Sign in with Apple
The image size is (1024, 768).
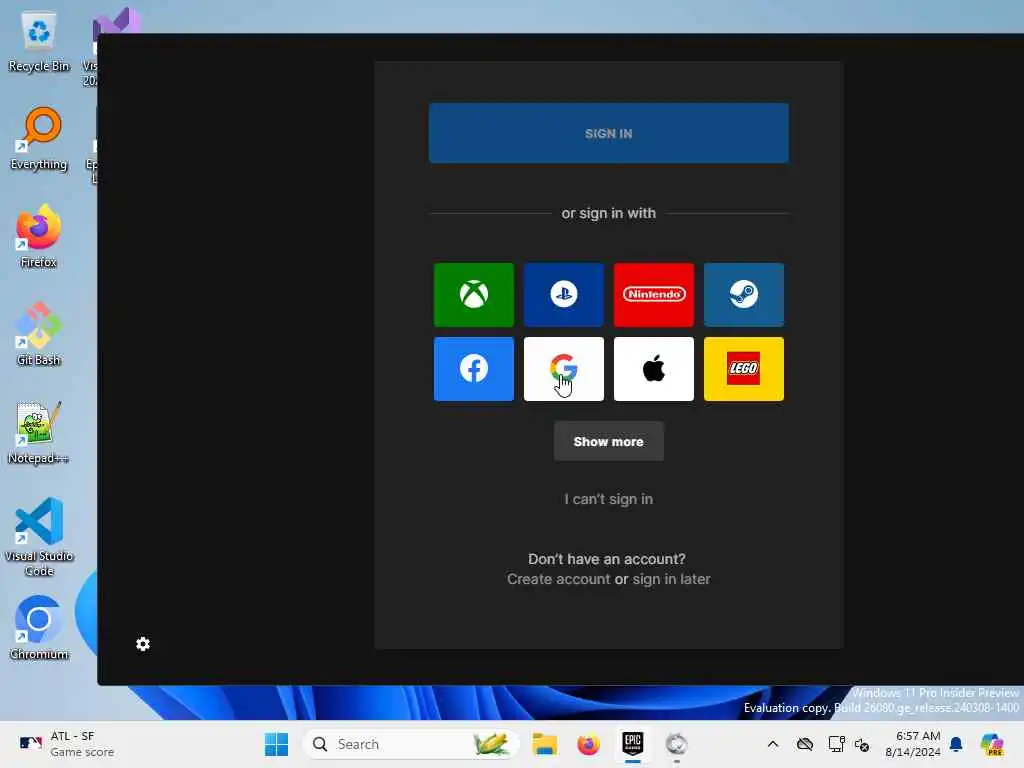(654, 369)
